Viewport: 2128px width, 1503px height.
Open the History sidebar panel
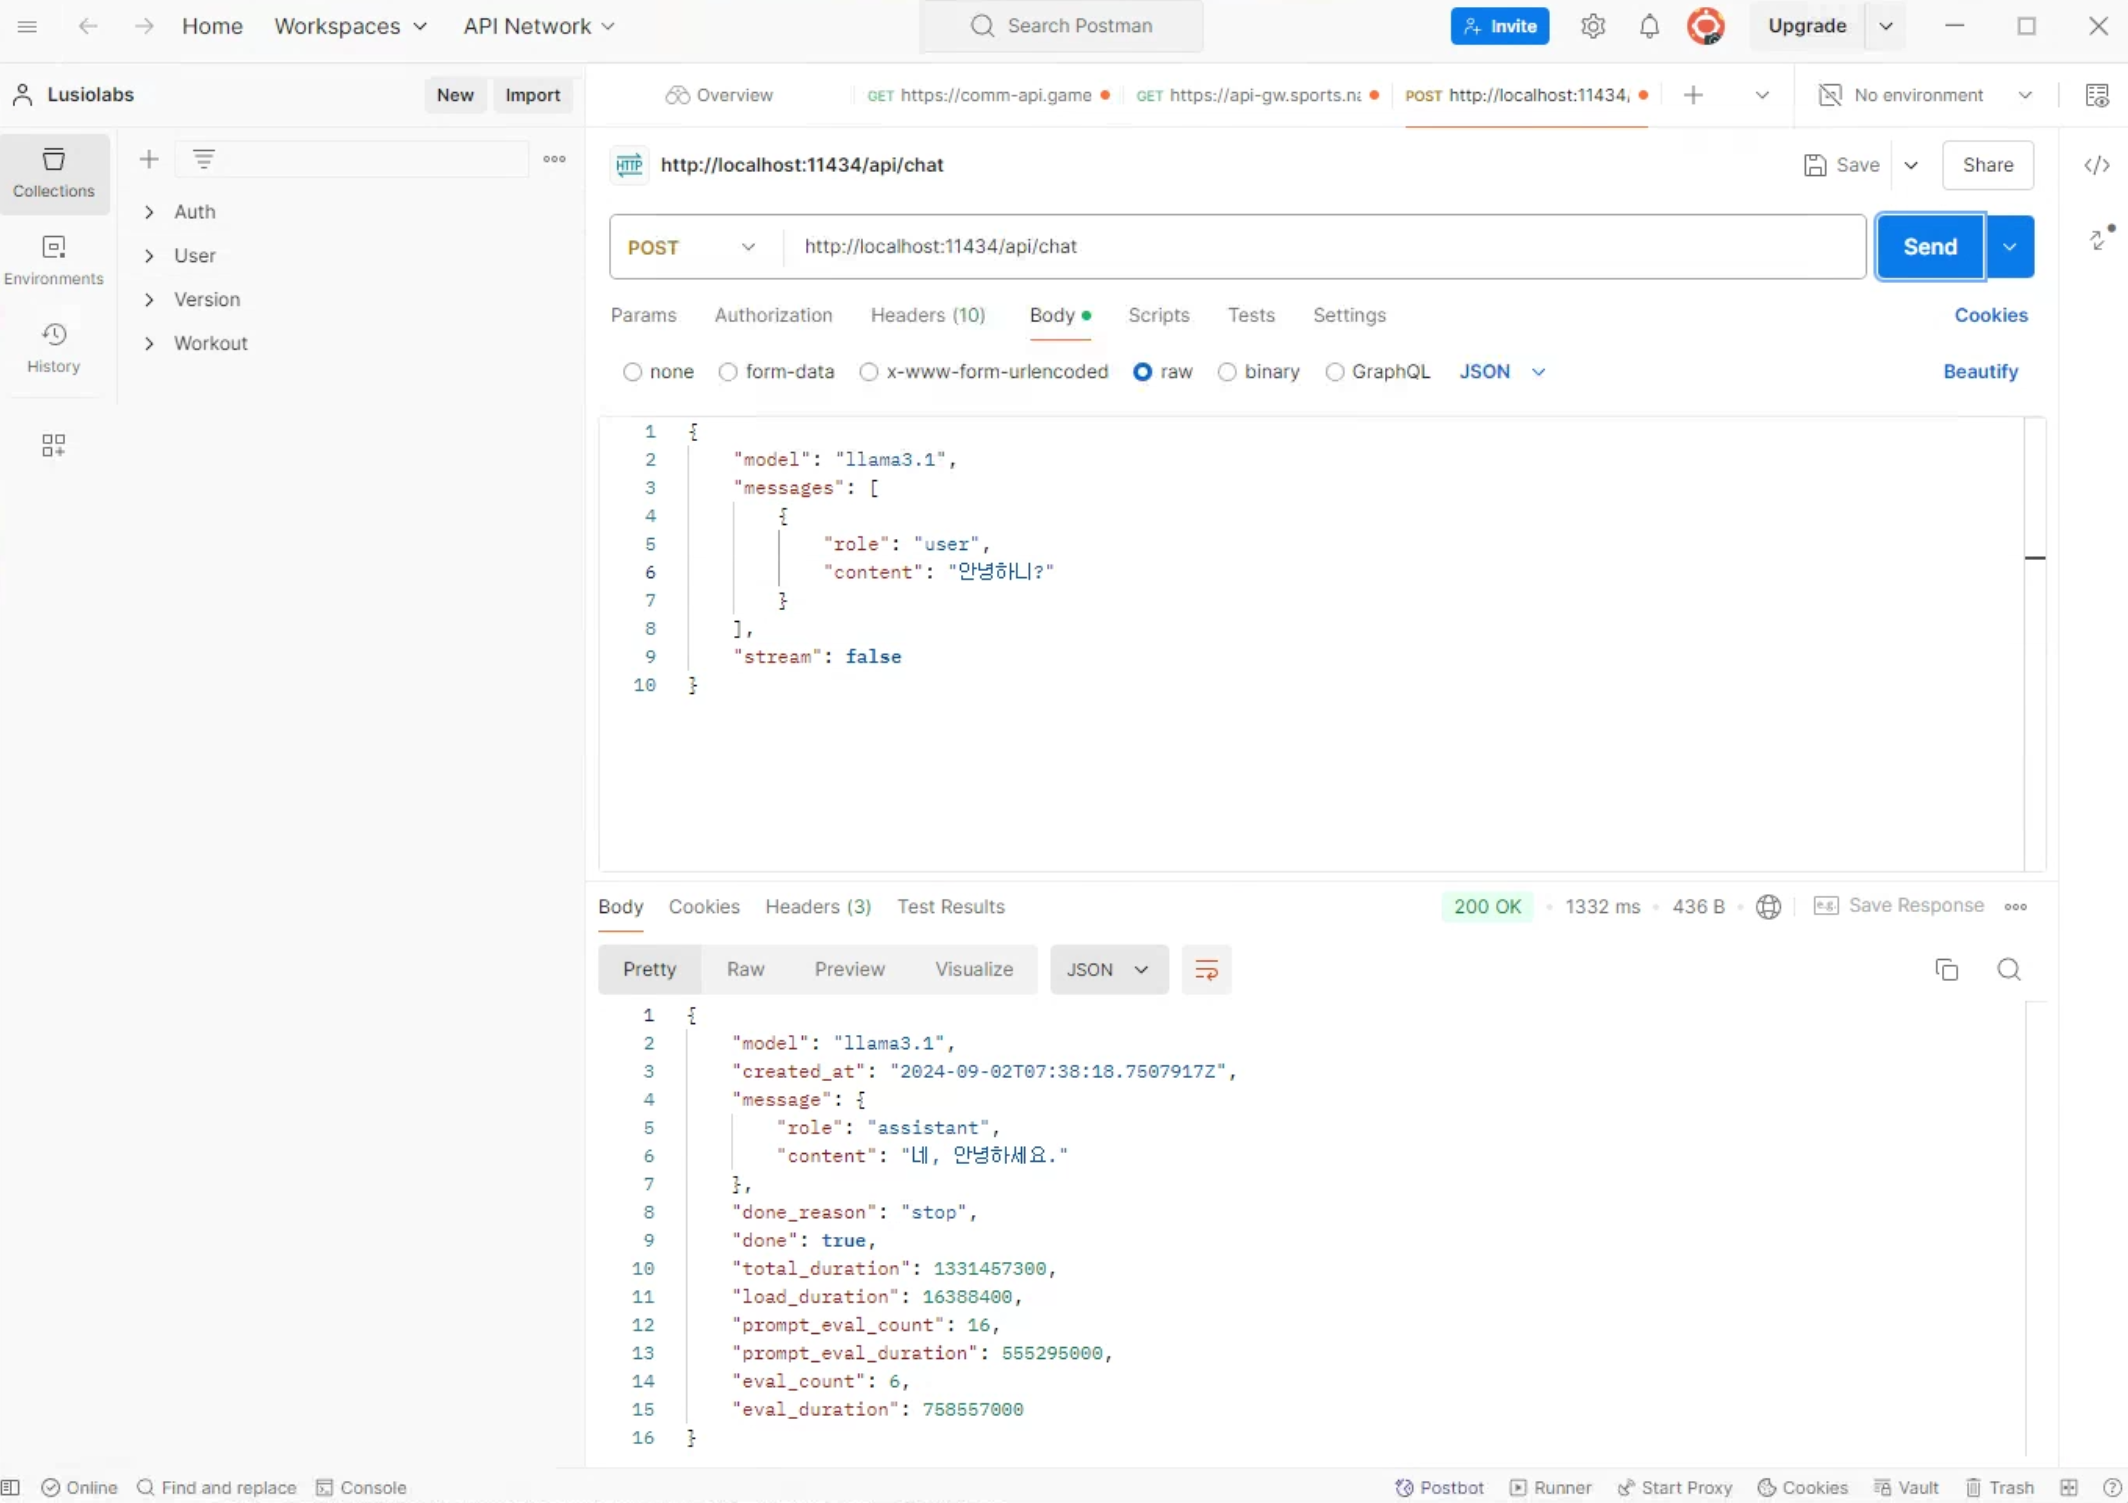click(53, 347)
